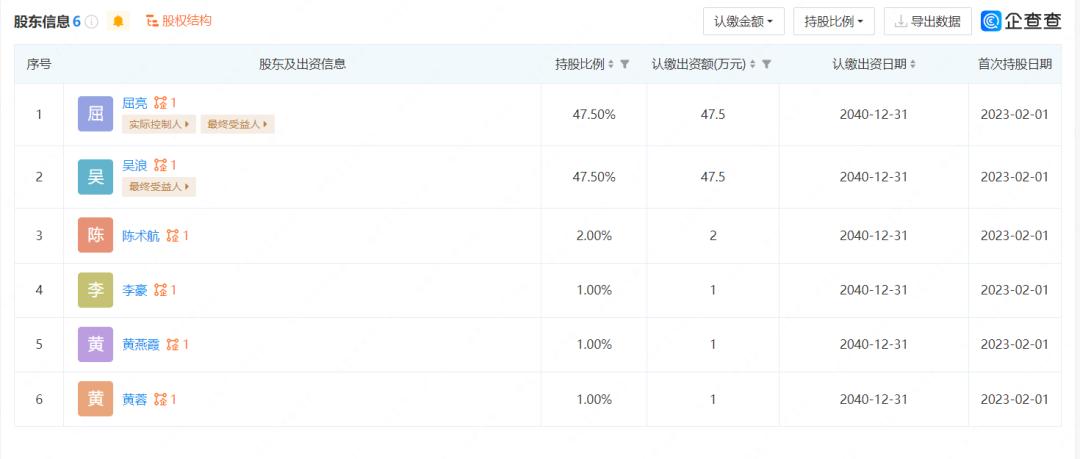This screenshot has height=459, width=1080.
Task: Click the bell notification icon
Action: 118,21
